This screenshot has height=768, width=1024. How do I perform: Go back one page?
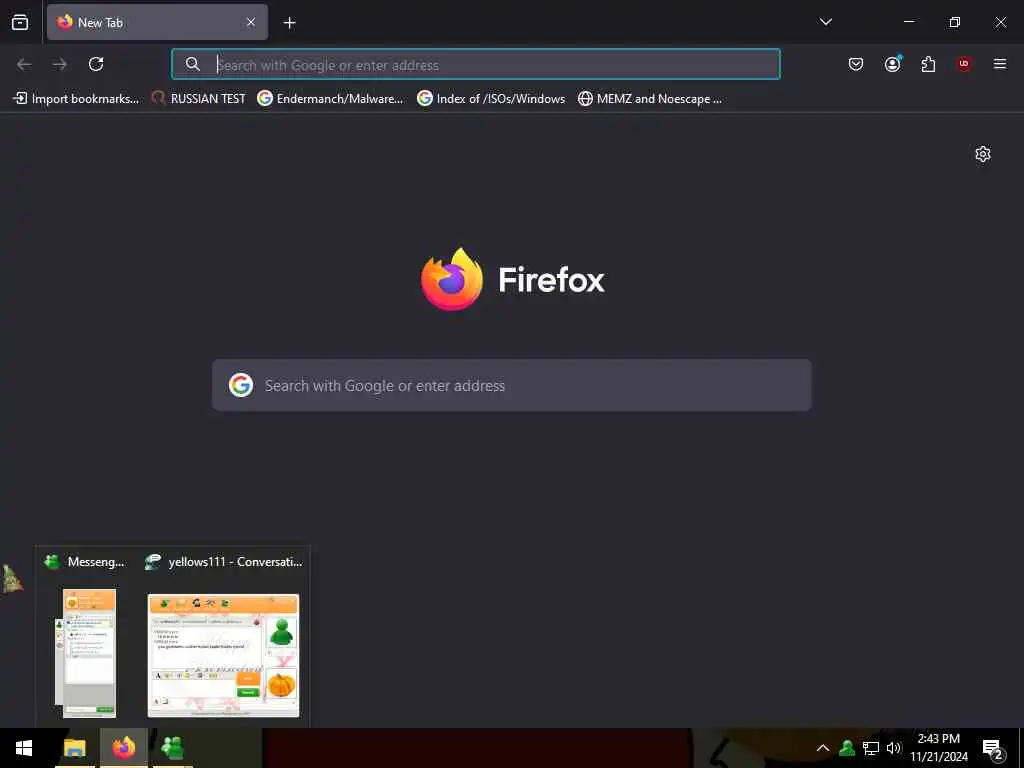point(24,64)
